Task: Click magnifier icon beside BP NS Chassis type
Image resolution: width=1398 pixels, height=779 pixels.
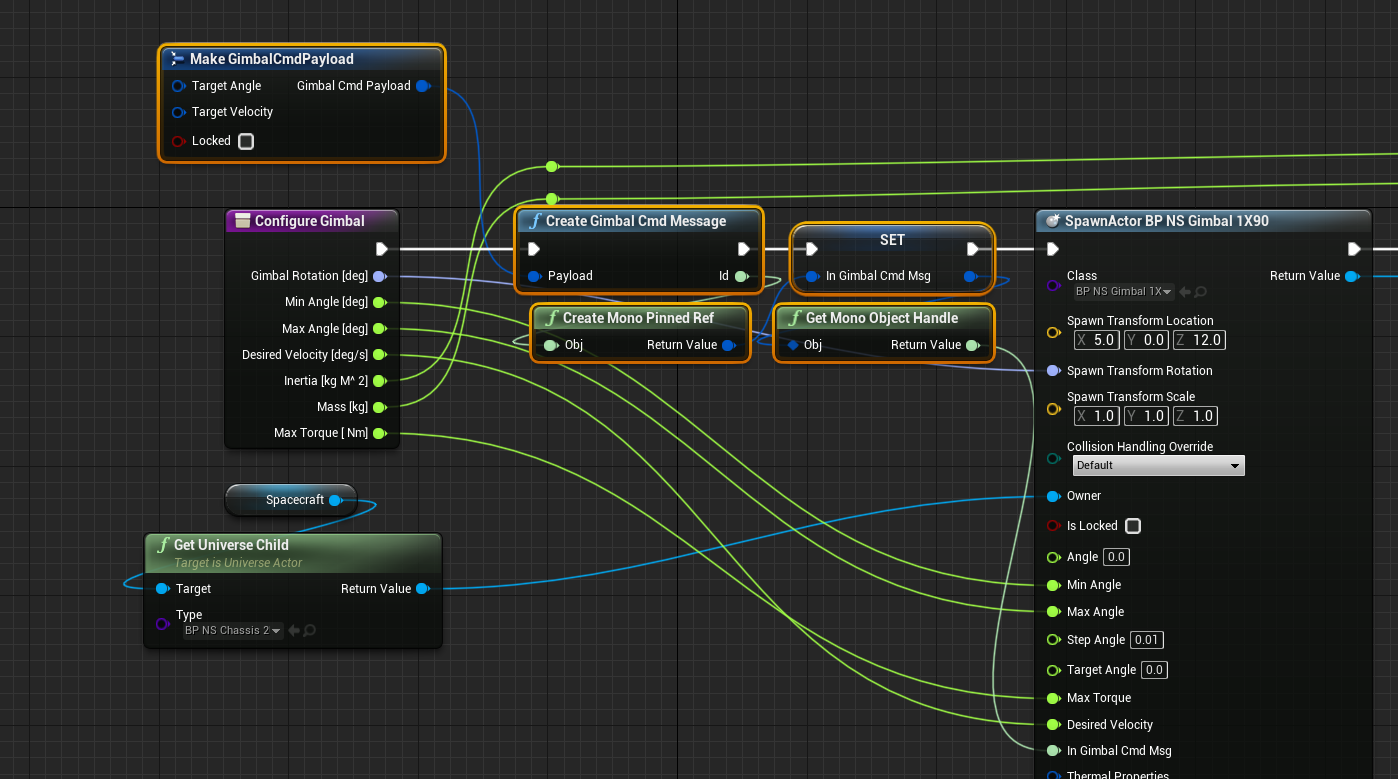Action: pyautogui.click(x=310, y=630)
